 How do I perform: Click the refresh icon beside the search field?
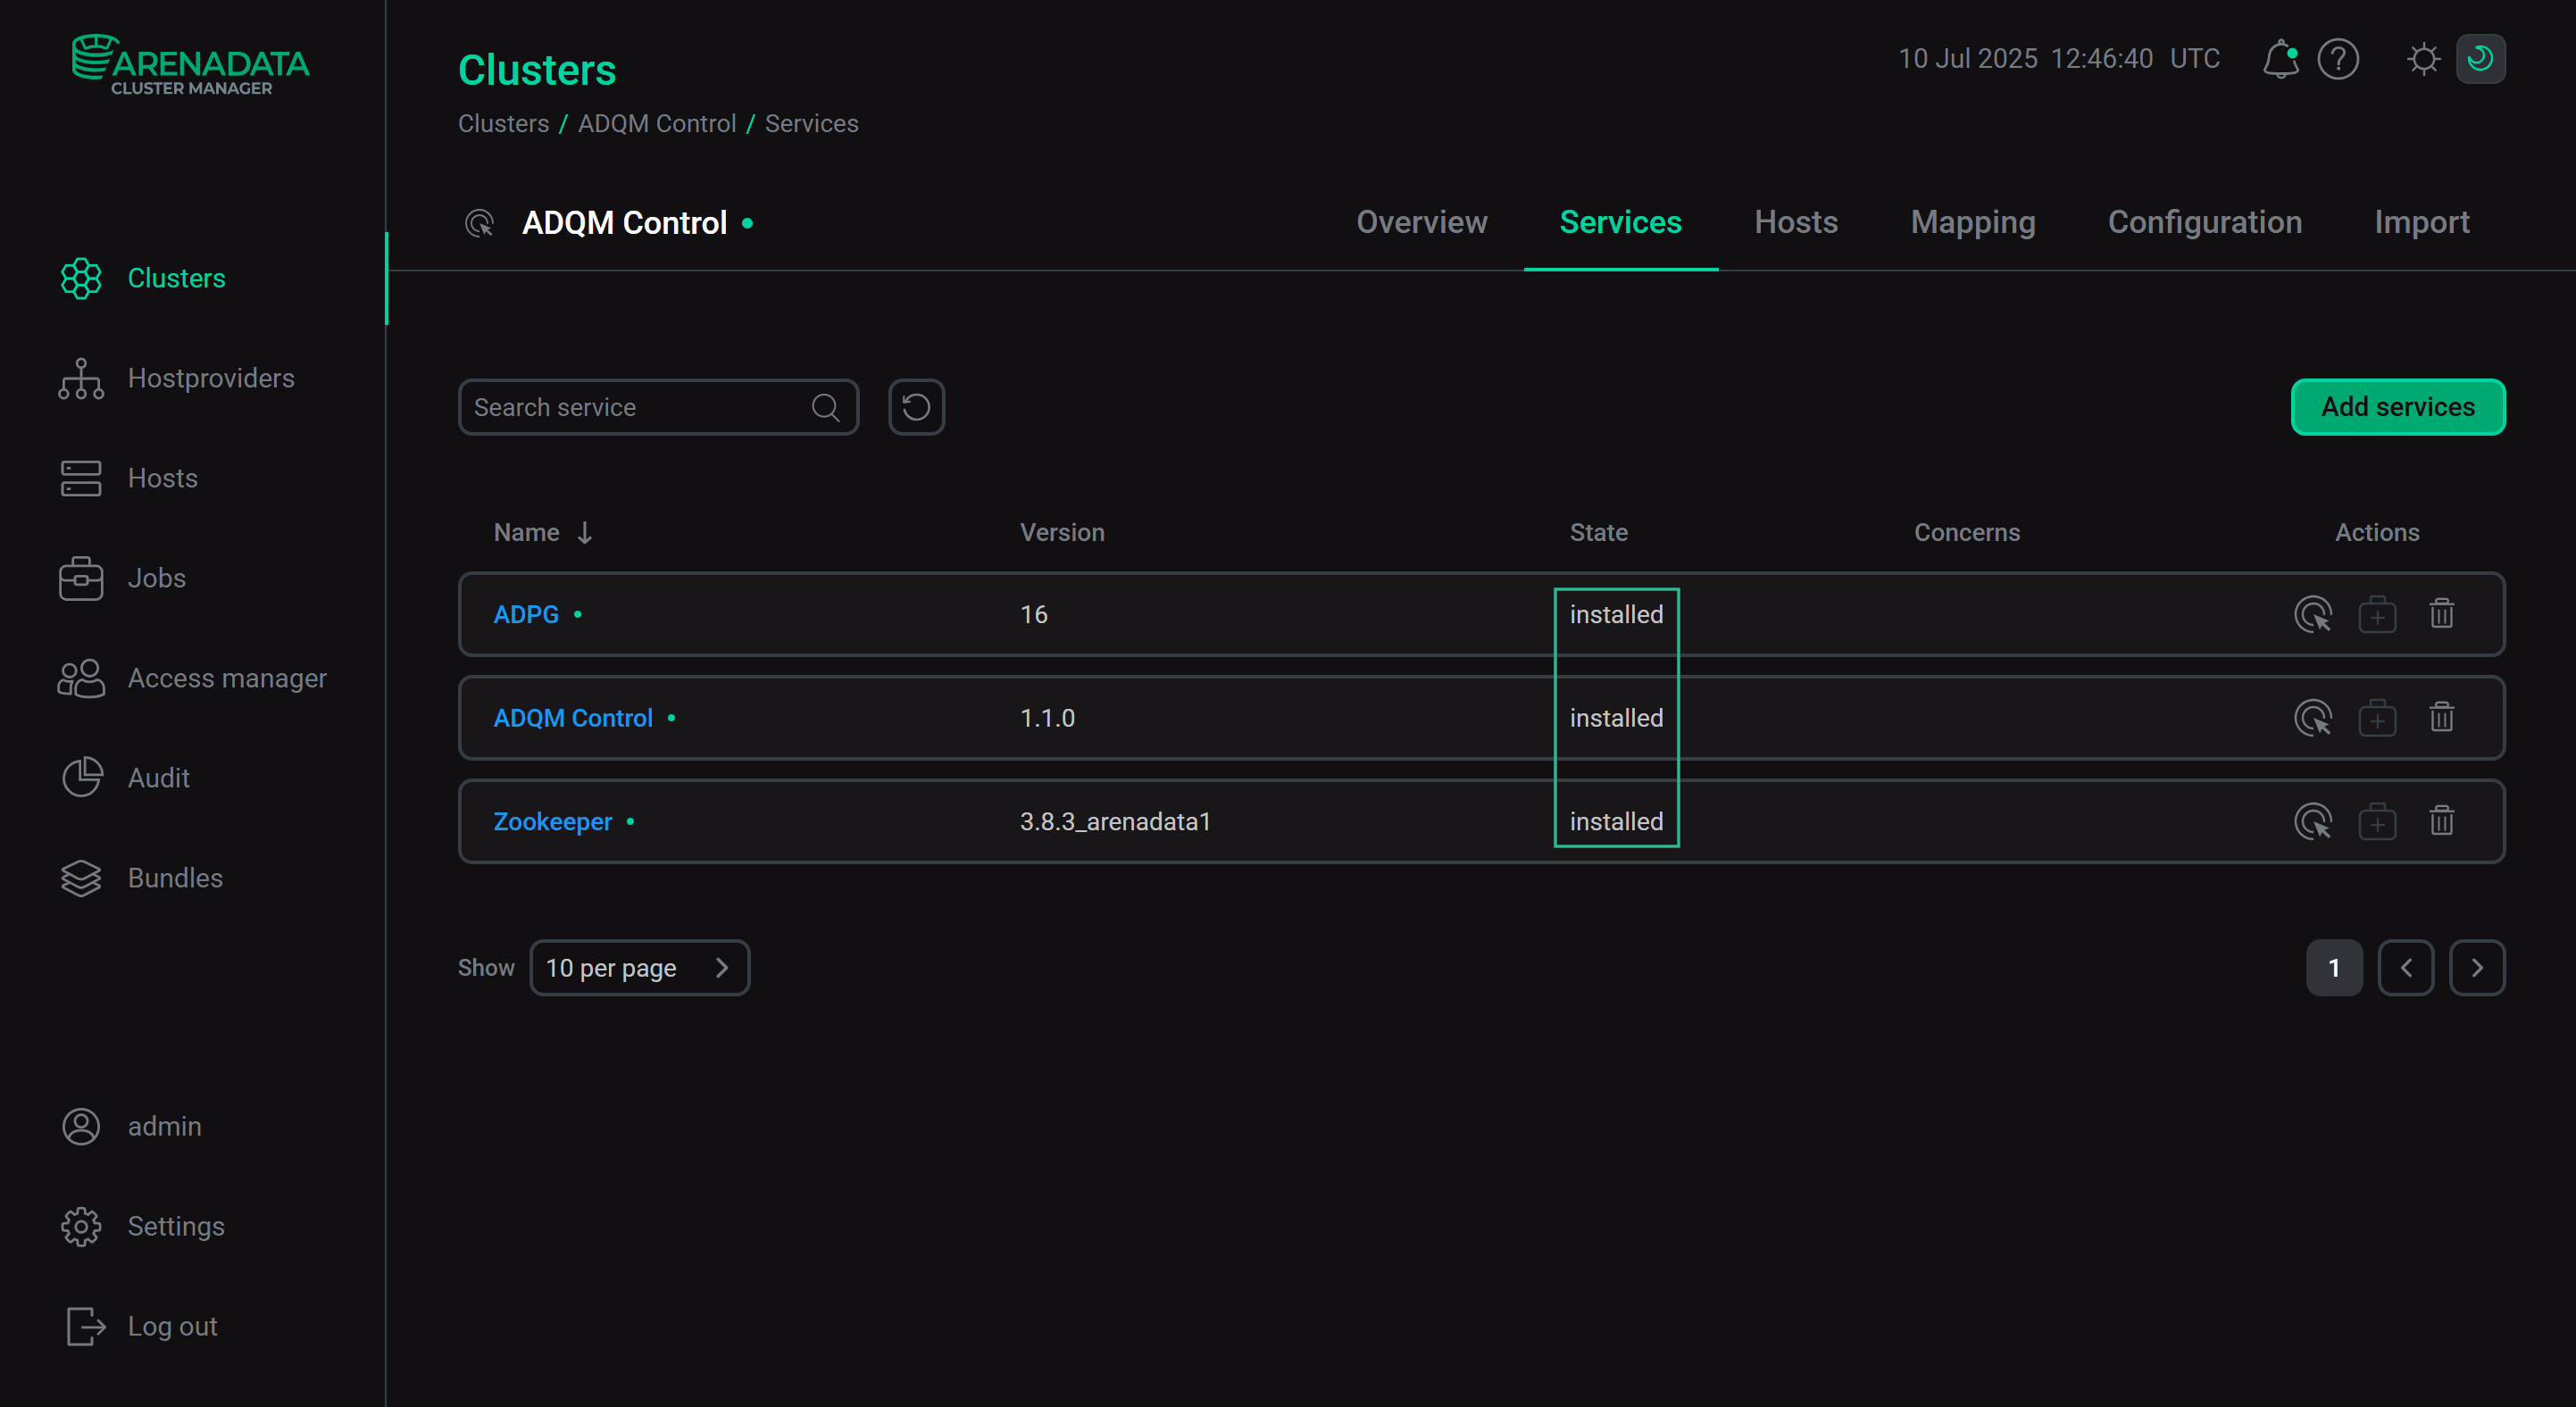click(915, 407)
